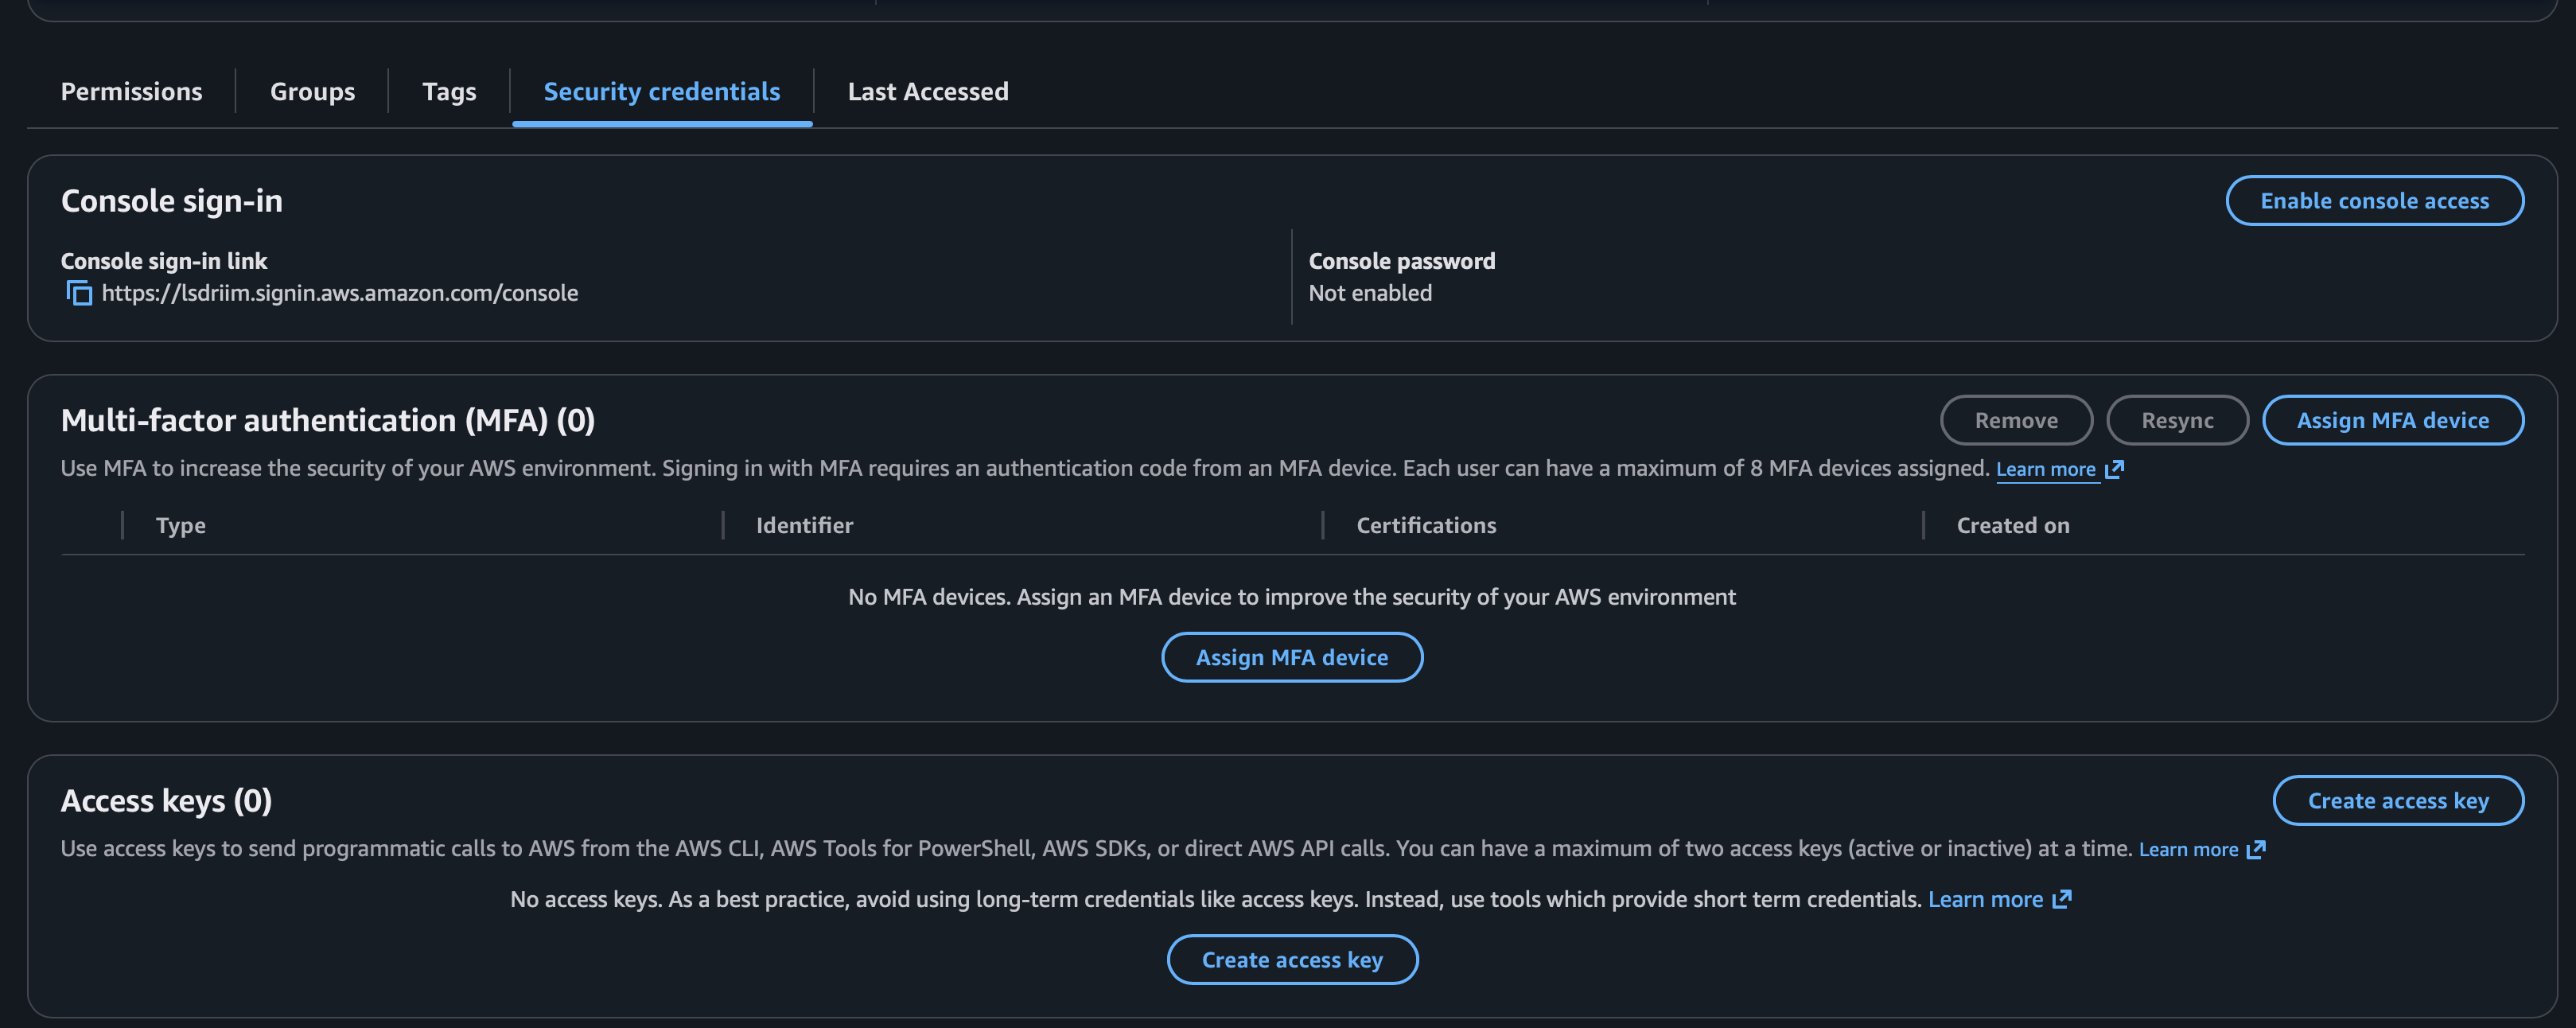Viewport: 2576px width, 1028px height.
Task: Copy the console sign-in link icon
Action: coord(79,293)
